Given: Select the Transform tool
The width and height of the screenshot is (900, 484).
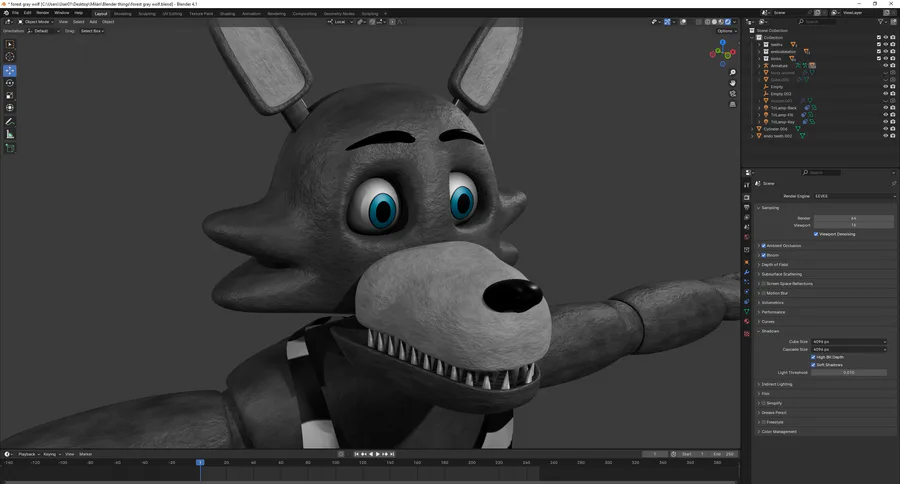Looking at the screenshot, I should [10, 107].
